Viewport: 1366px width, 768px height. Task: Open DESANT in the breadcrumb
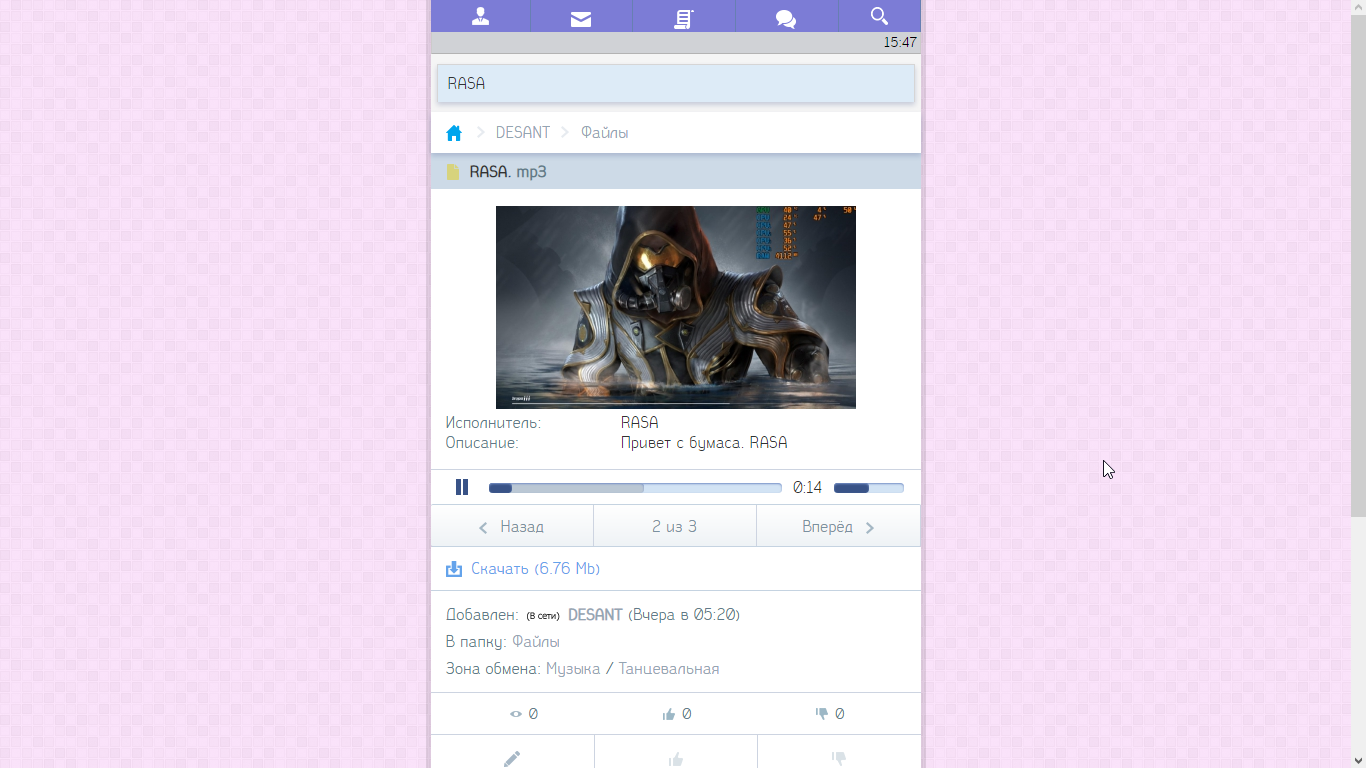click(x=523, y=133)
